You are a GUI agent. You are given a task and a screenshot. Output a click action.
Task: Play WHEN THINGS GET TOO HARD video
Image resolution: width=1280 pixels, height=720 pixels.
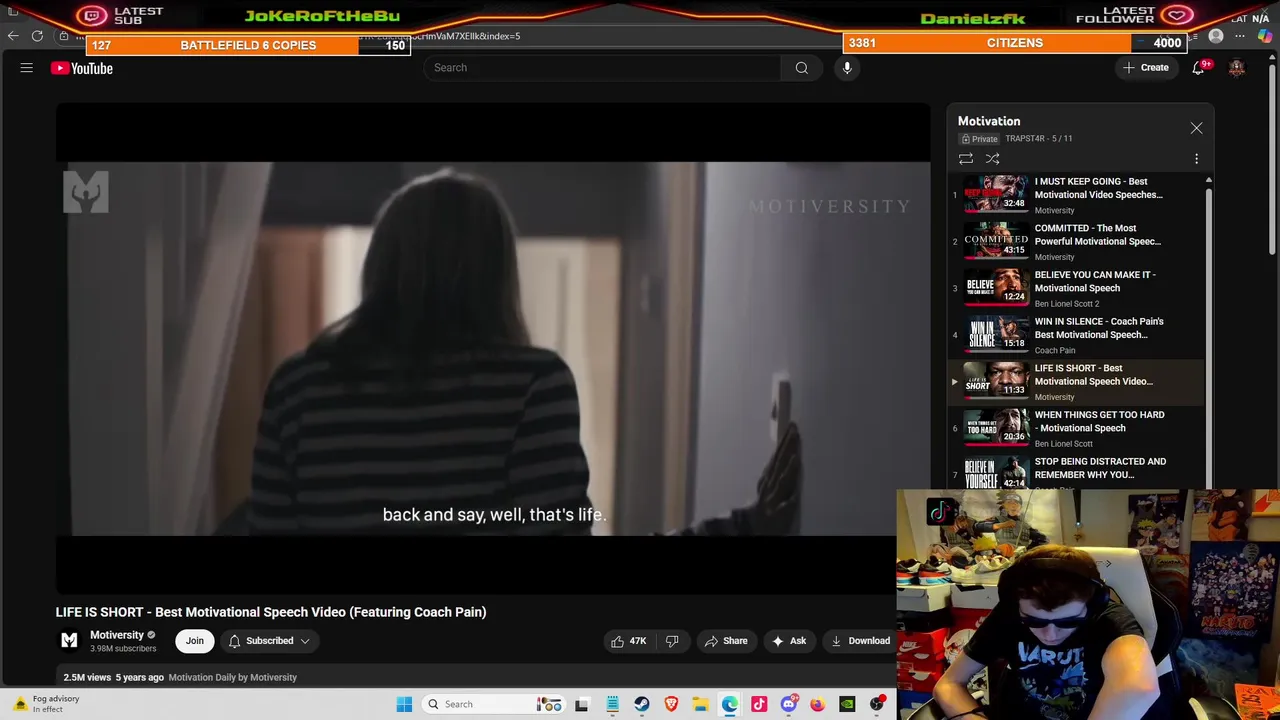(1076, 428)
